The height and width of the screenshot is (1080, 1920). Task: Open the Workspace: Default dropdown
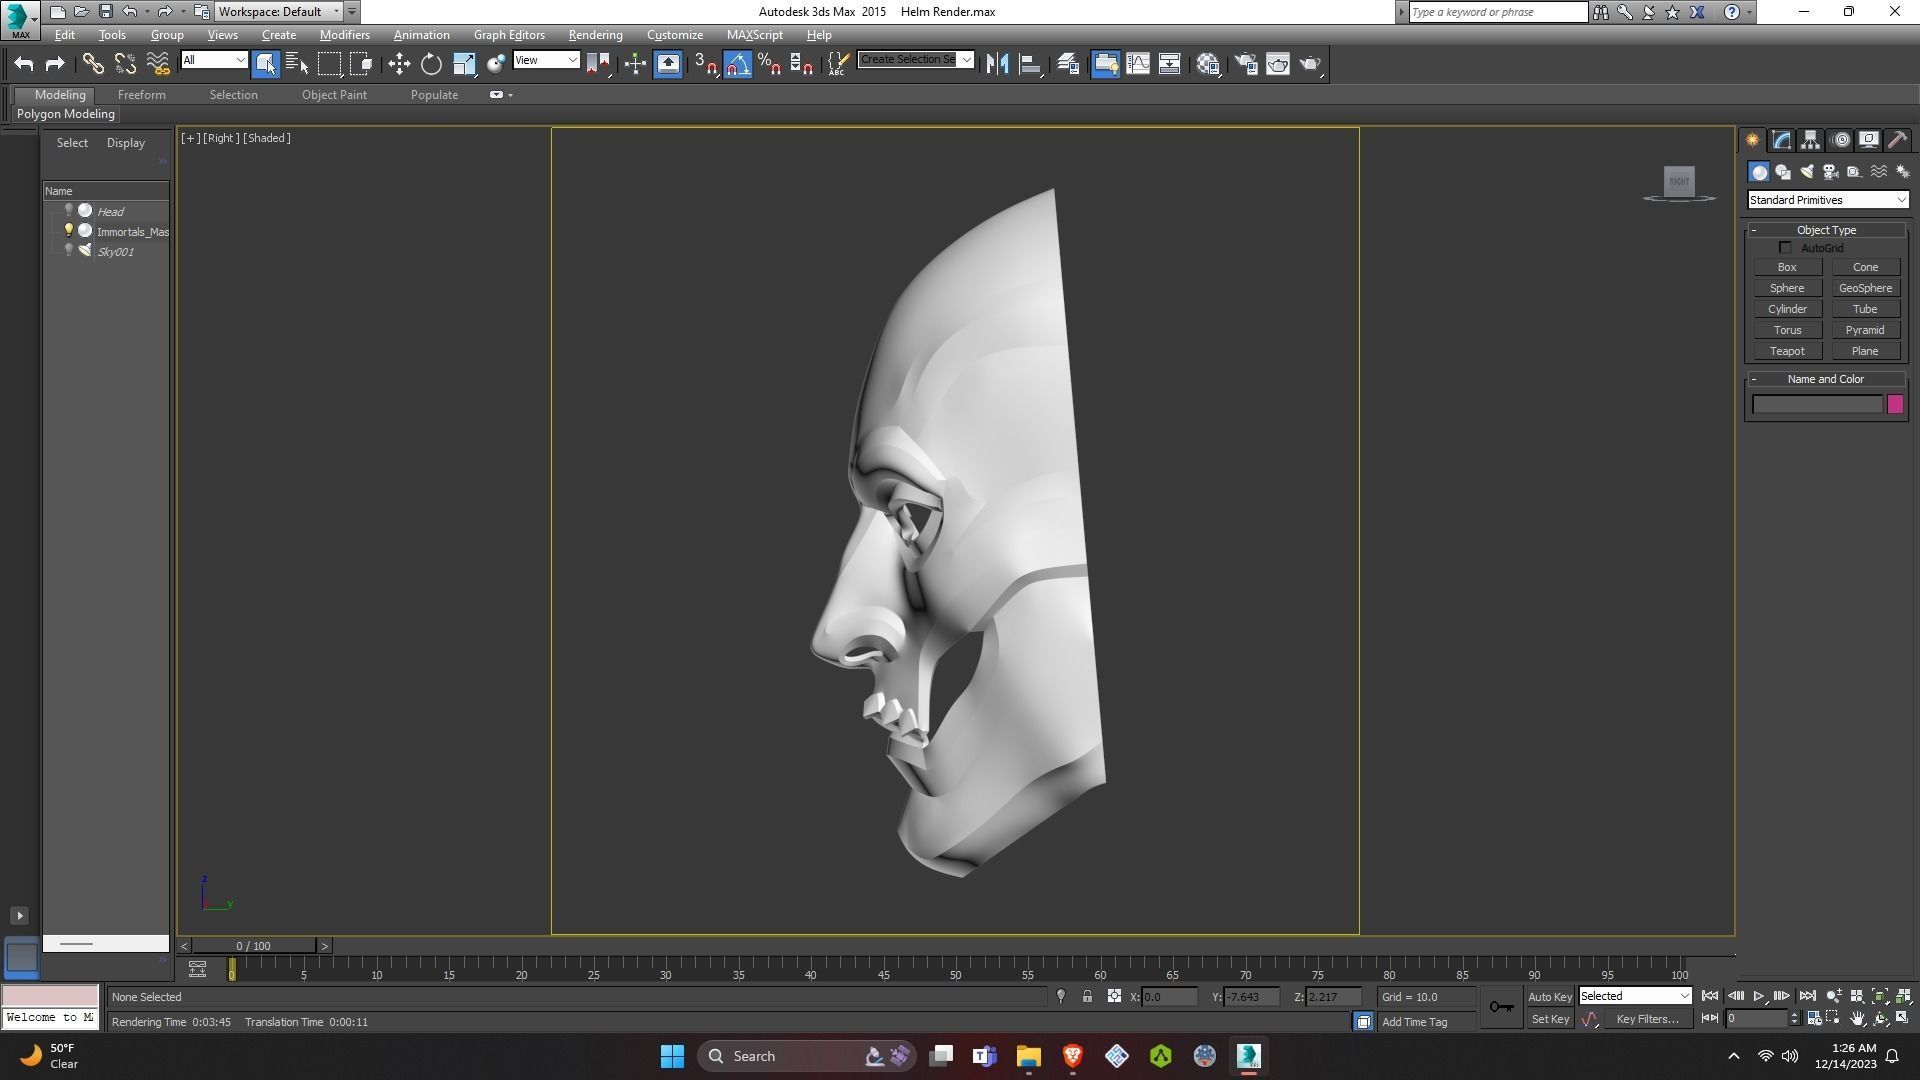(280, 12)
